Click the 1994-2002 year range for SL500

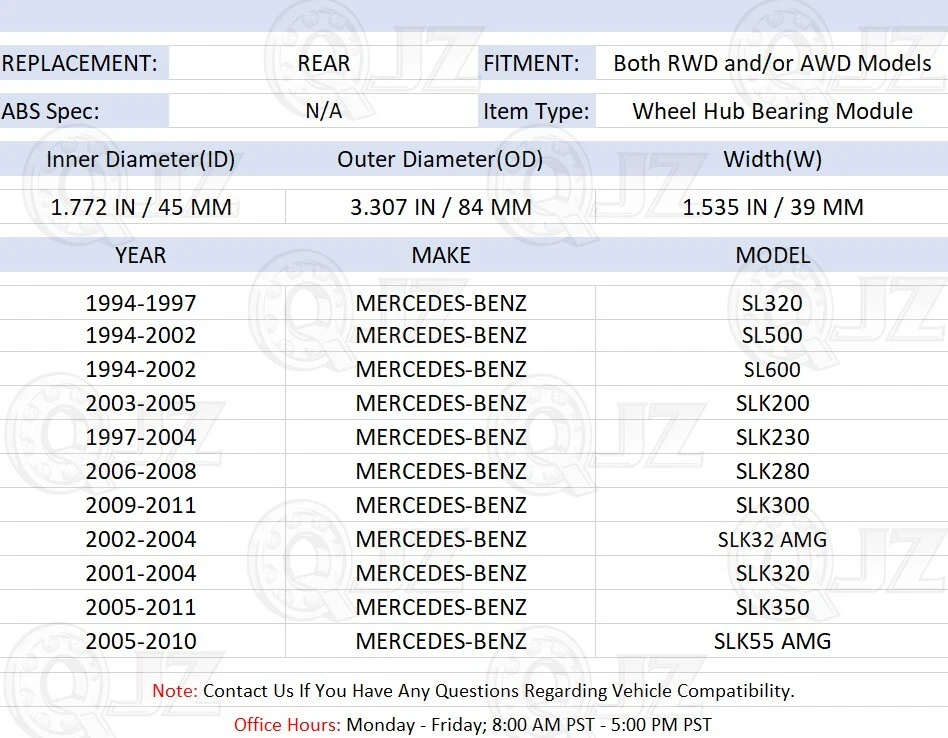click(x=141, y=335)
